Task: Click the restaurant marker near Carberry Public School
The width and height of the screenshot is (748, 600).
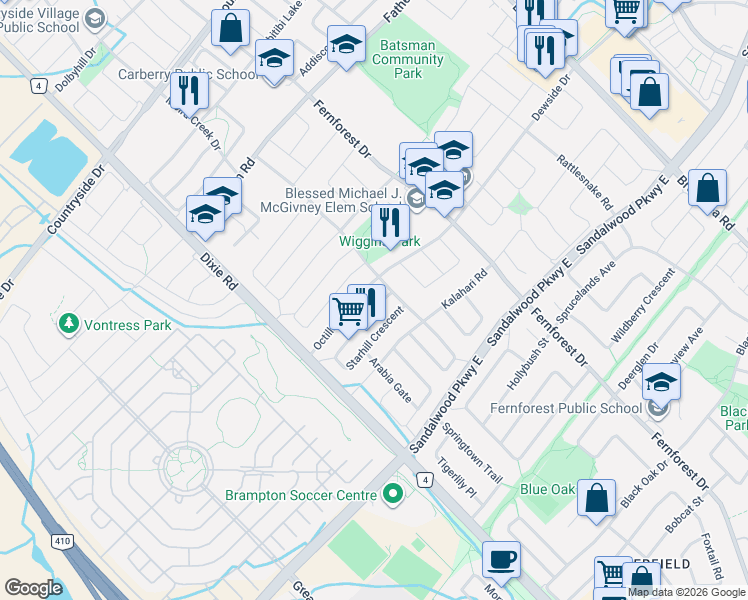Action: pos(189,92)
